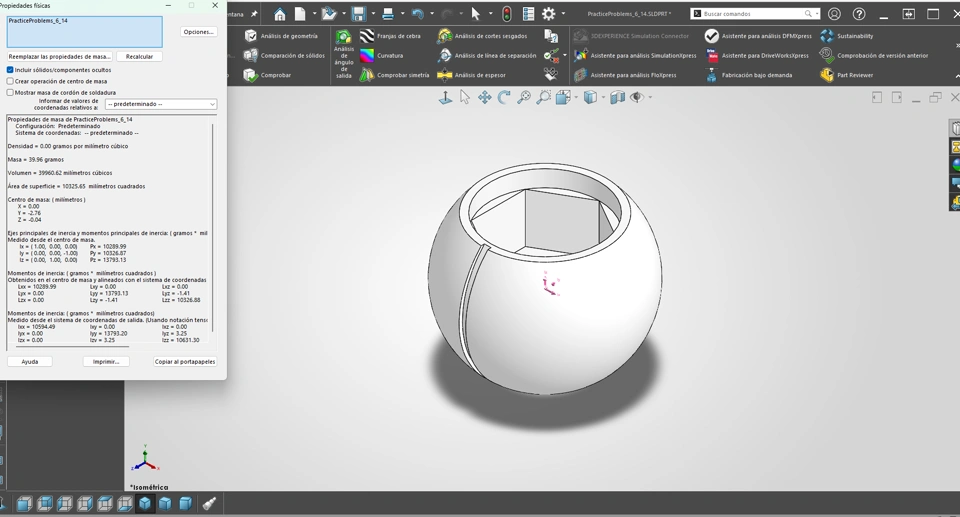The width and height of the screenshot is (960, 517).
Task: Enable Crear operación de centro de masa
Action: [x=11, y=81]
